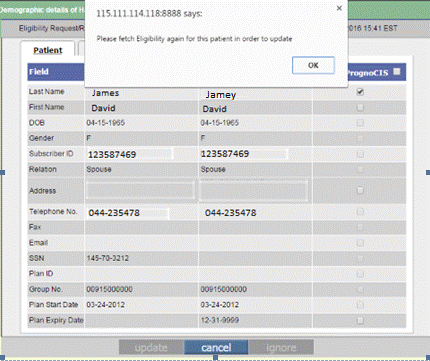Open the Patient tab
The width and height of the screenshot is (430, 361).
click(x=48, y=50)
